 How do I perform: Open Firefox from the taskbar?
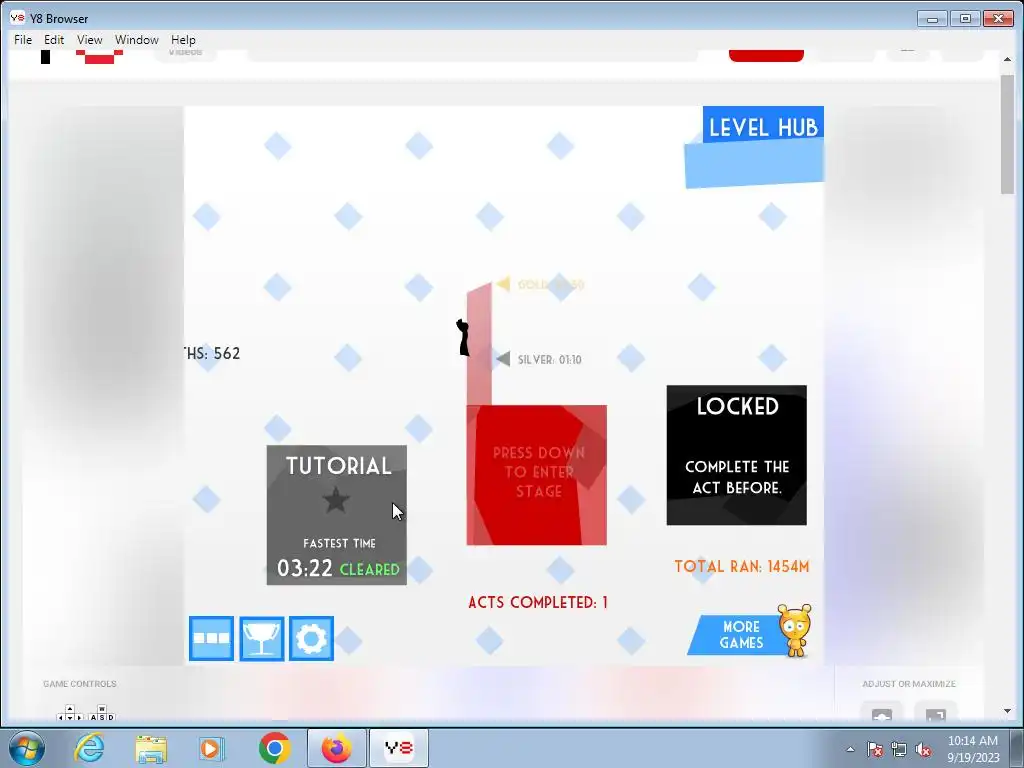tap(336, 748)
